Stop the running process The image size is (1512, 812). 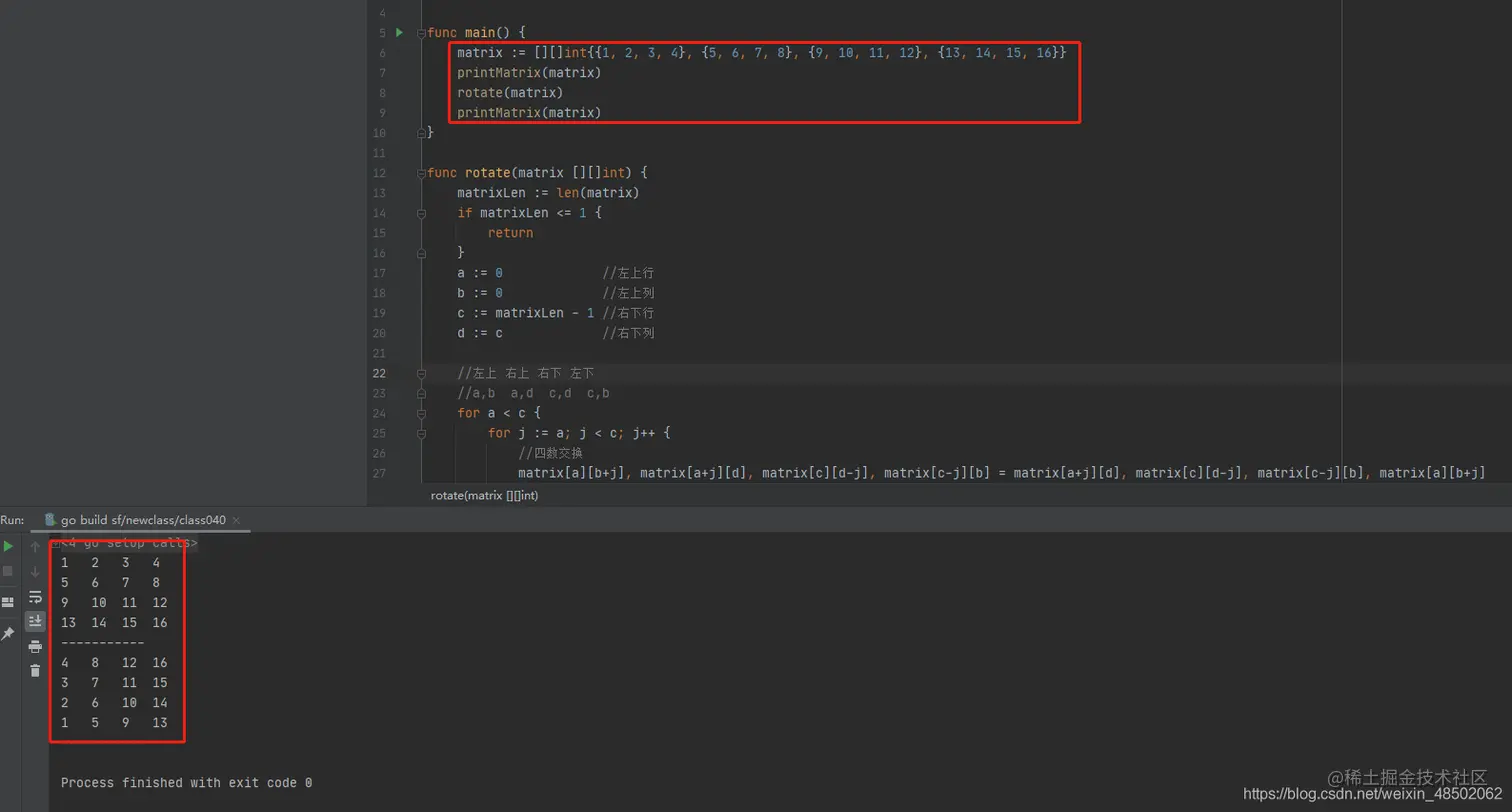tap(8, 571)
